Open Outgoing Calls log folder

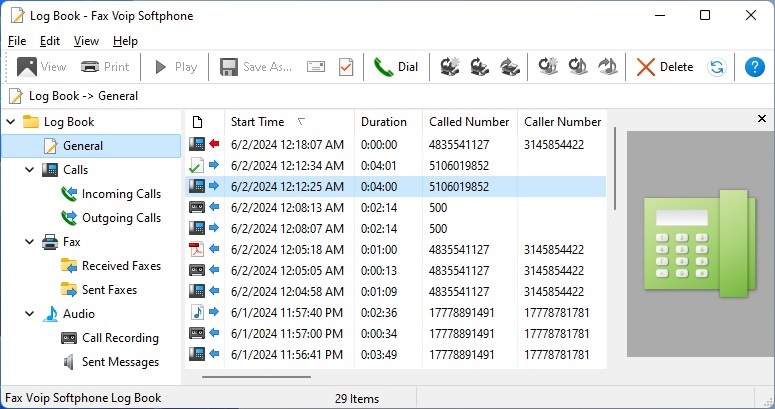click(x=120, y=218)
